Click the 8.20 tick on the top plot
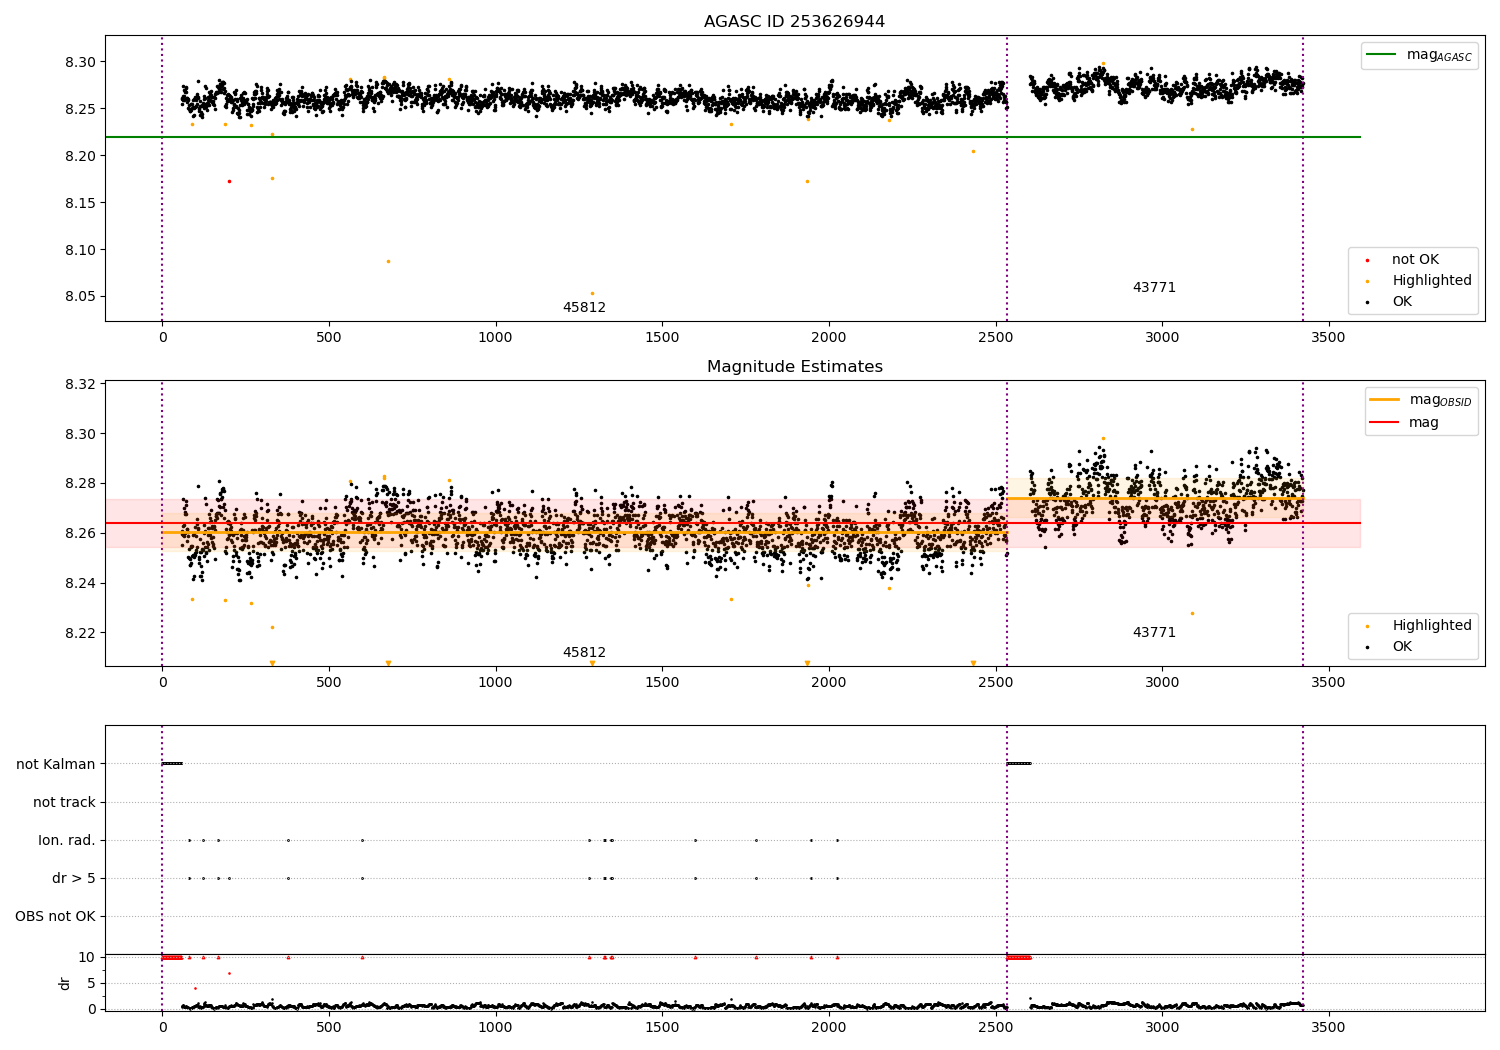1500x1050 pixels. click(80, 156)
